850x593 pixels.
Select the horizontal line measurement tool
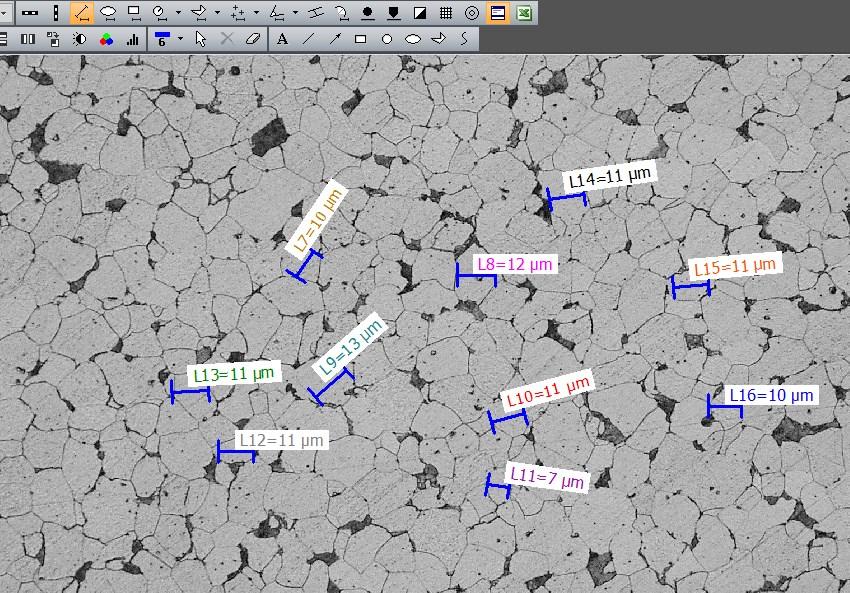pyautogui.click(x=30, y=12)
